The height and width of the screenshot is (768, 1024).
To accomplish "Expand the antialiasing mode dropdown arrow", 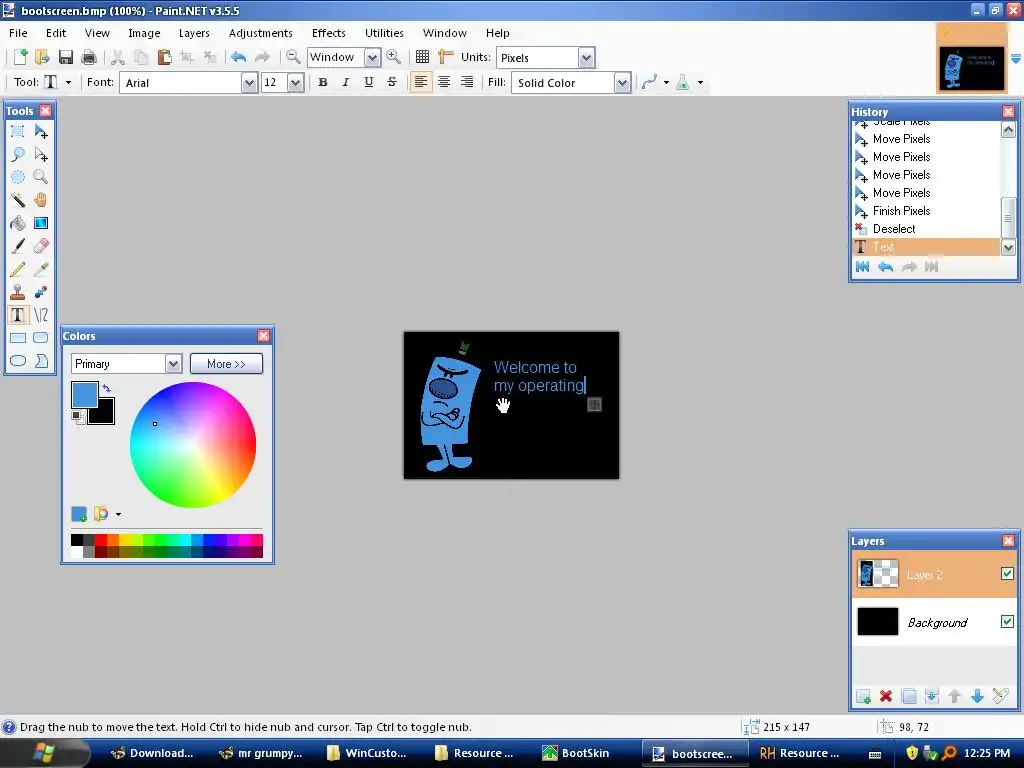I will (666, 82).
